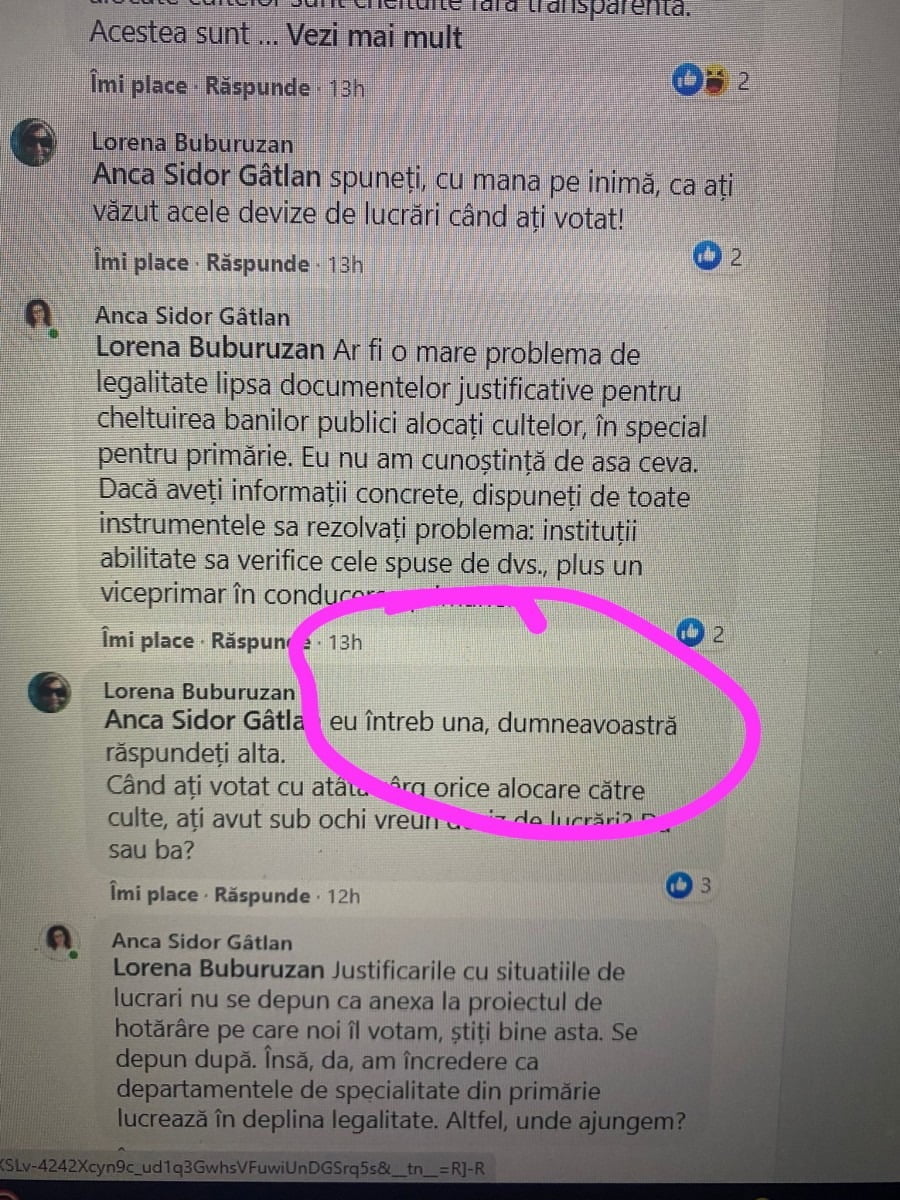Click reaction icons showing 2 on top comment

(700, 81)
